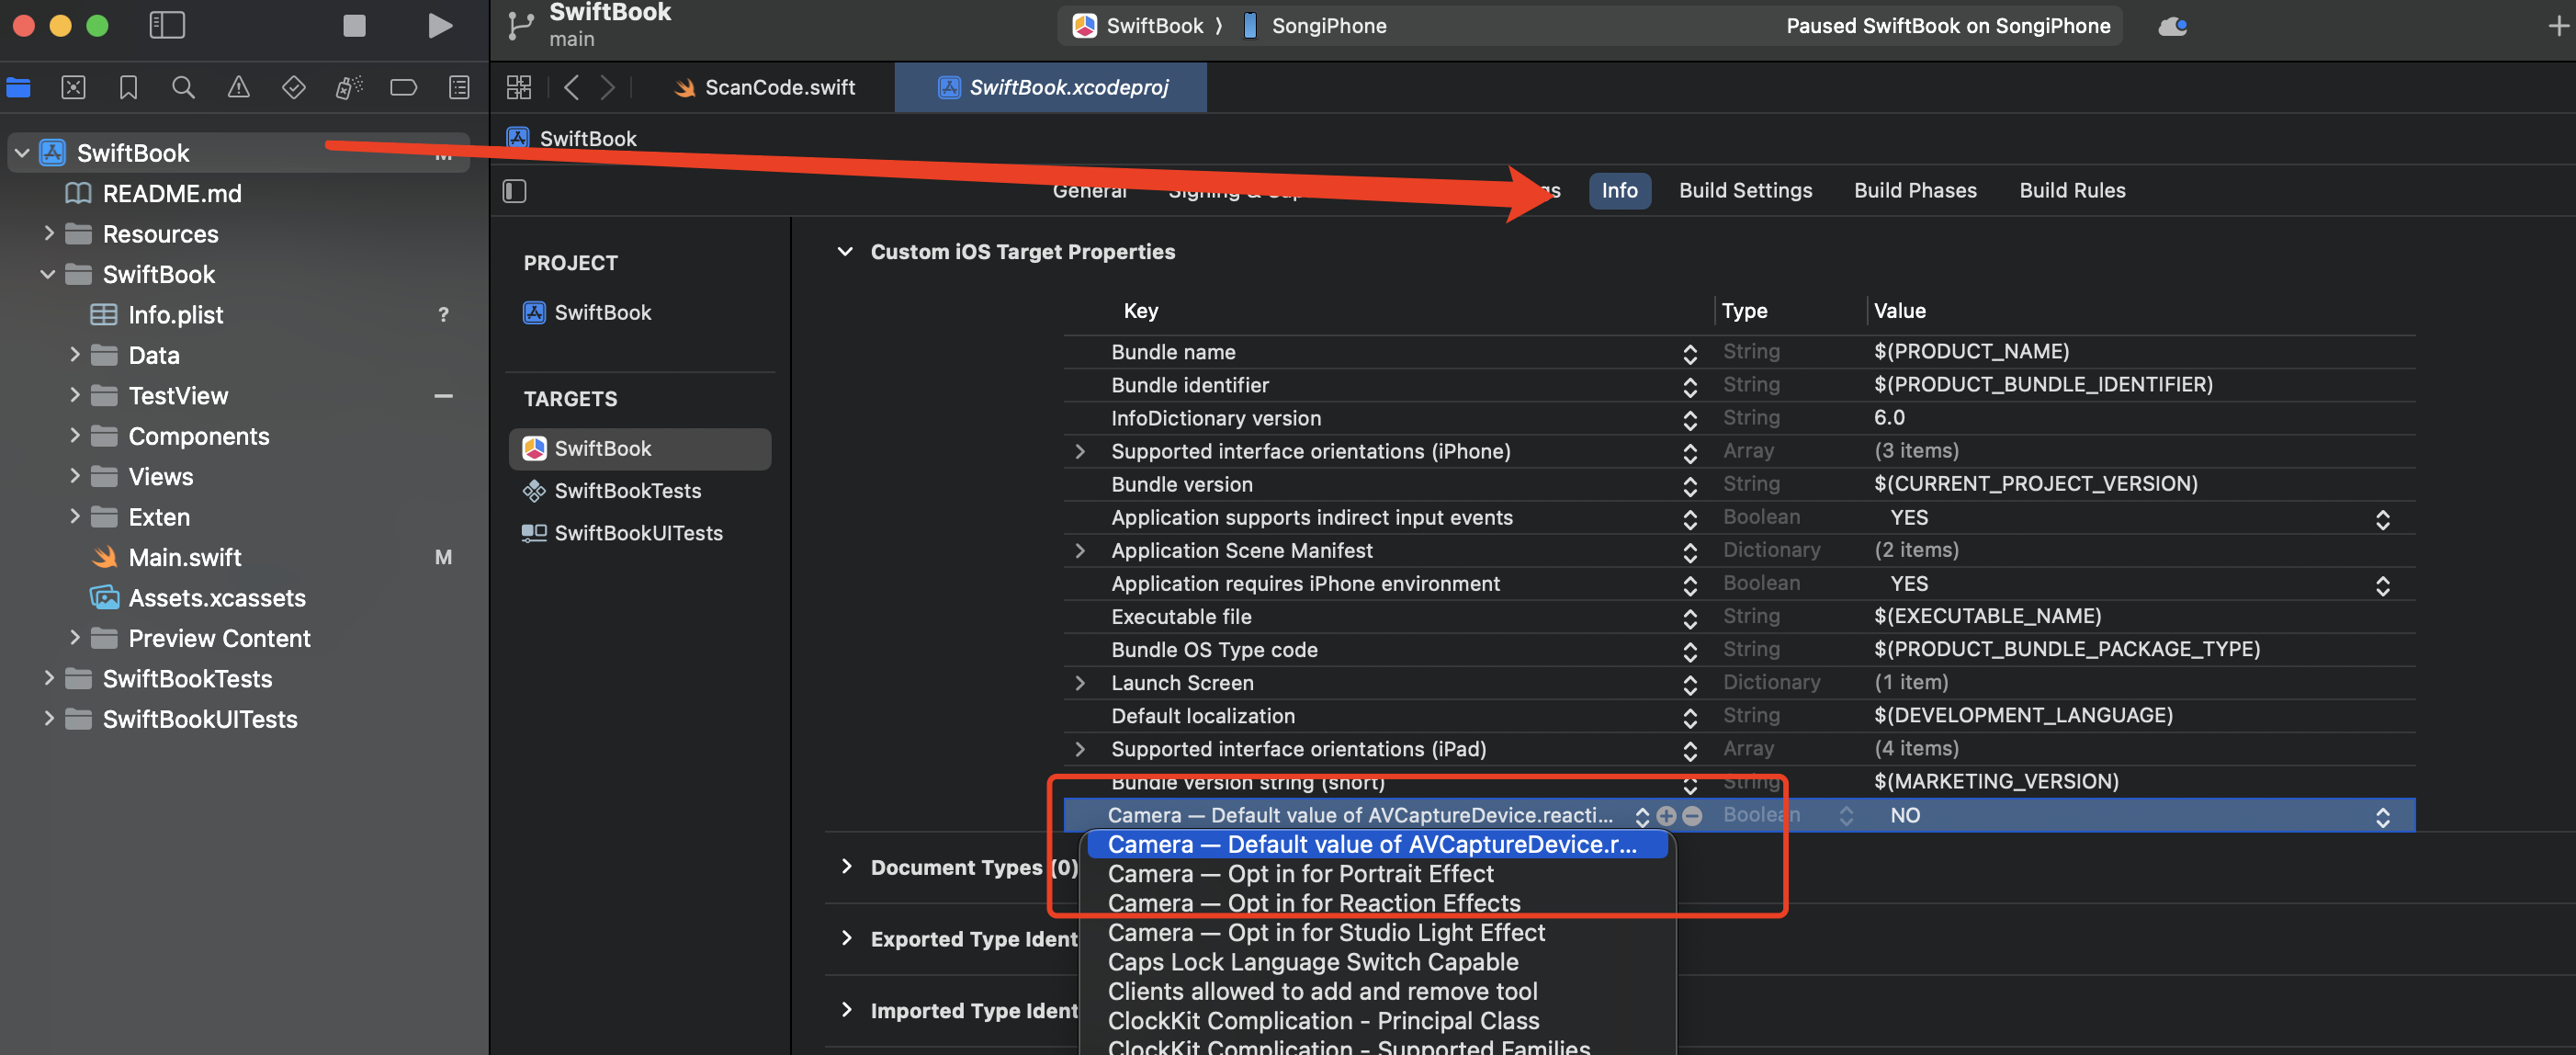This screenshot has height=1055, width=2576.
Task: Open the Build Rules tab
Action: coord(2072,190)
